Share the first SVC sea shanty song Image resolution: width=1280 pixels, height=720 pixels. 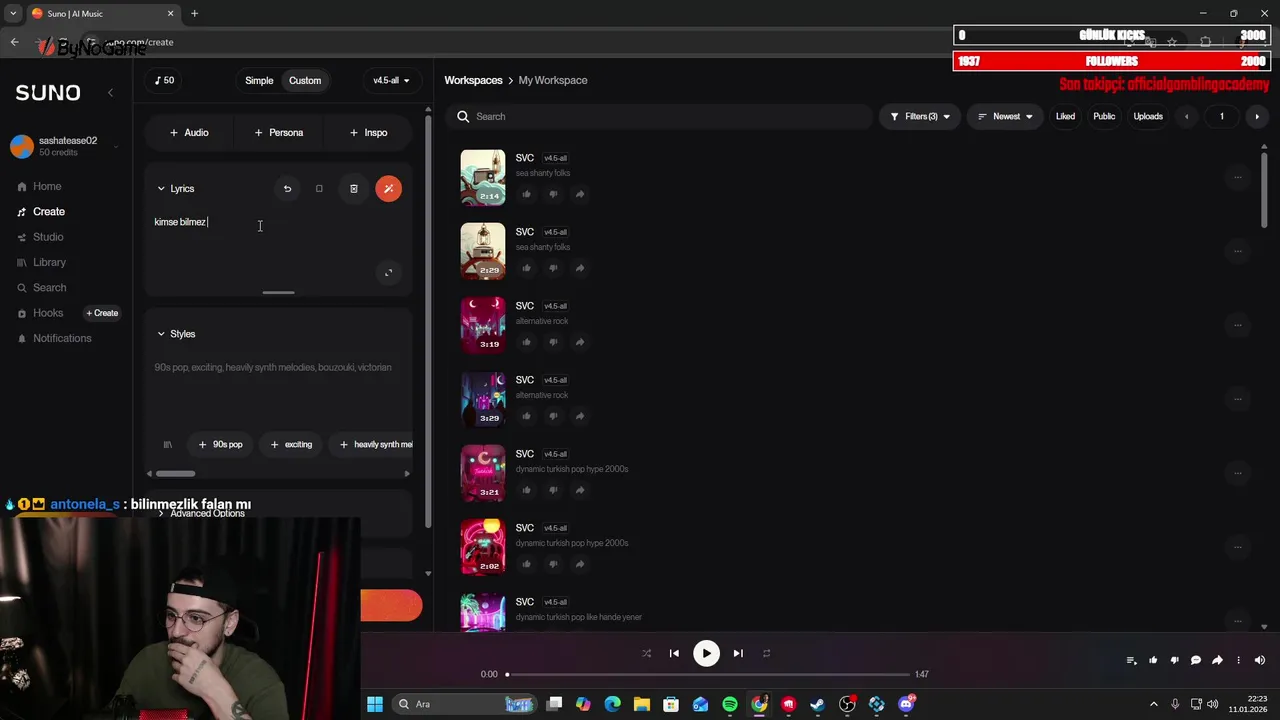(x=579, y=194)
